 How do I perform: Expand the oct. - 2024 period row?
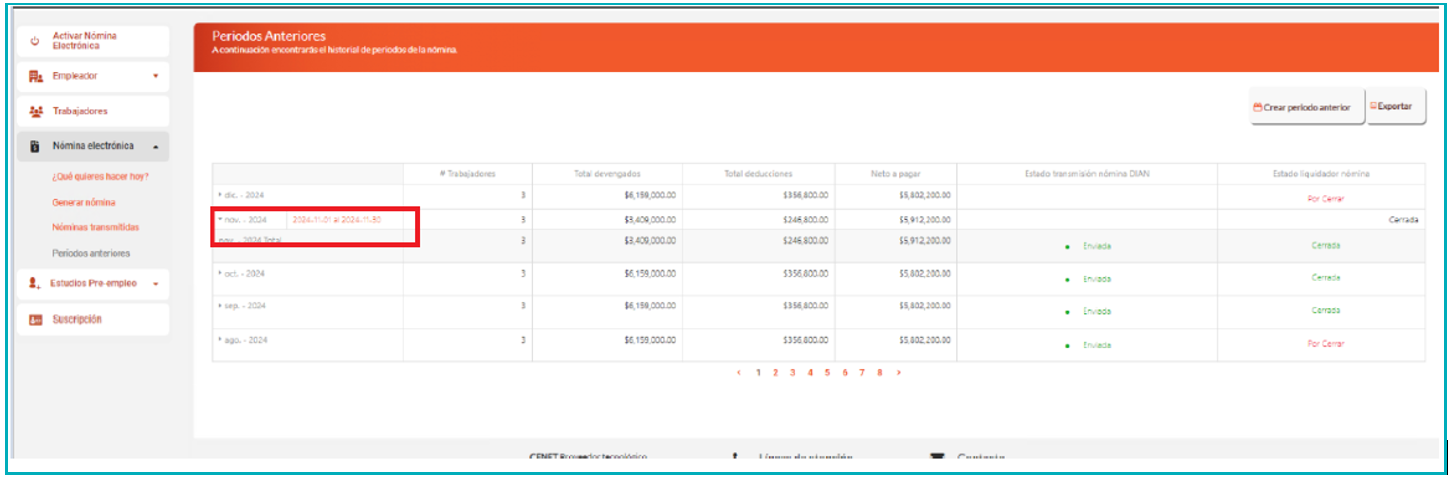pos(220,273)
